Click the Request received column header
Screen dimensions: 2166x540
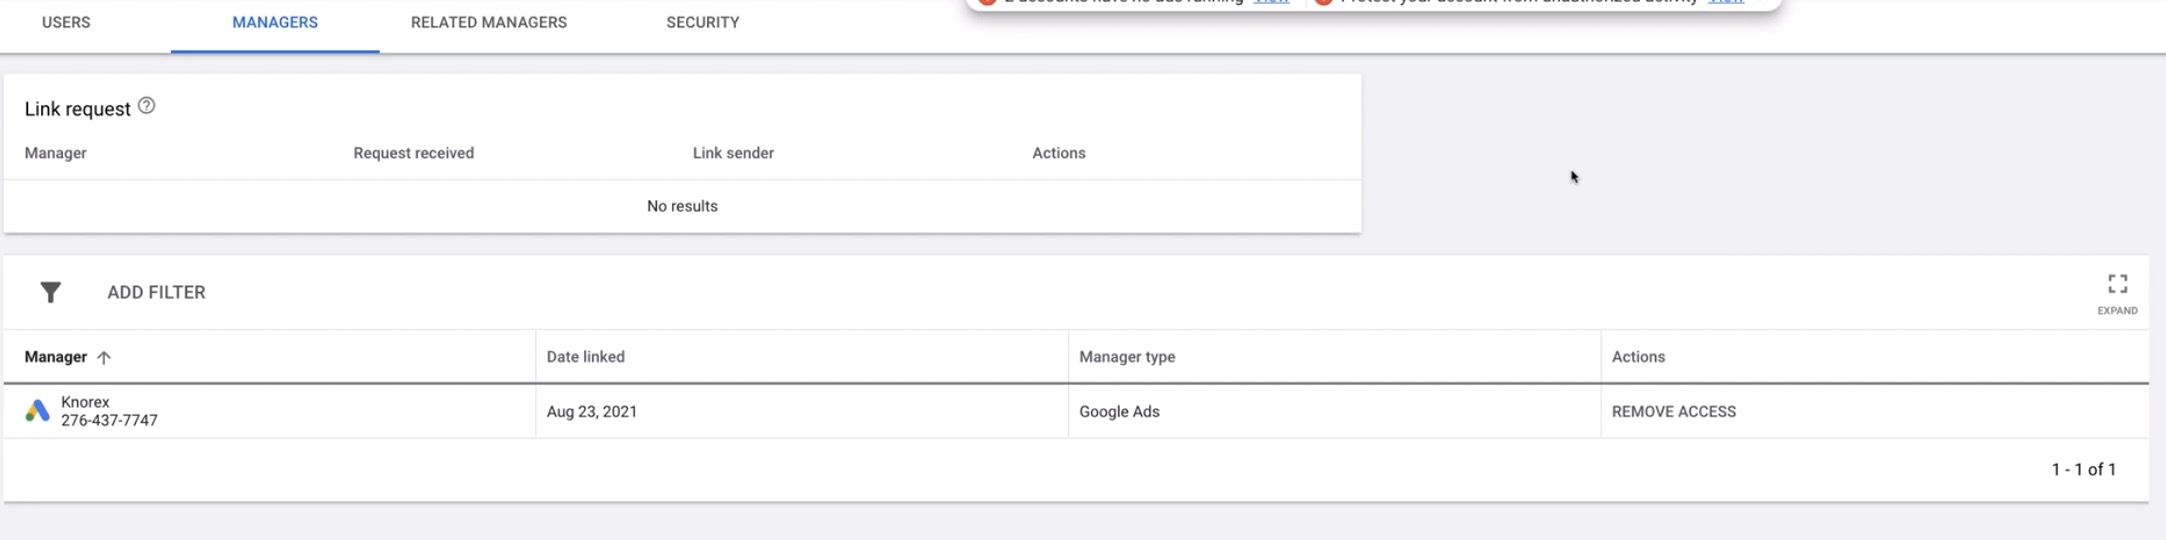click(x=413, y=153)
